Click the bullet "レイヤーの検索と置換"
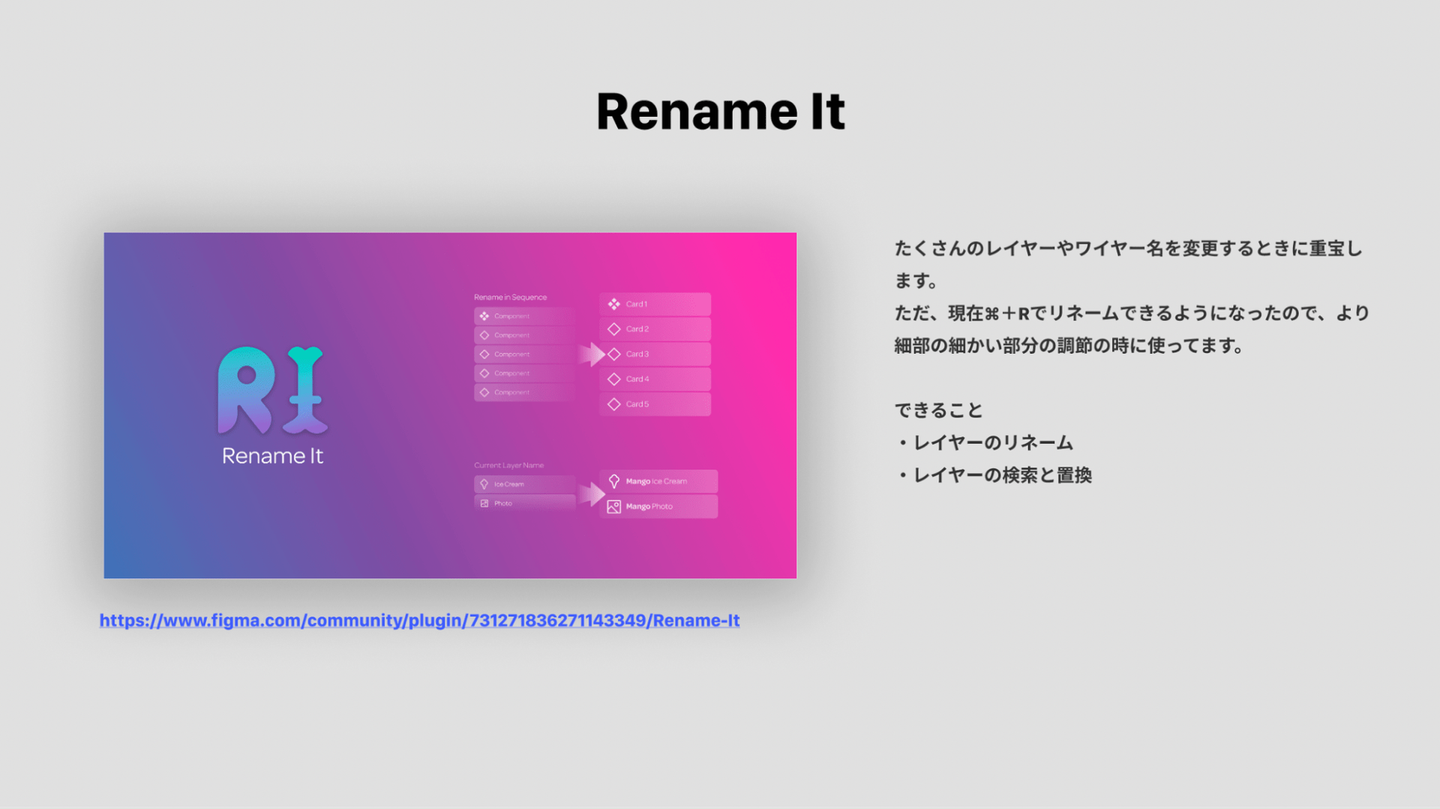This screenshot has width=1440, height=809. coord(993,475)
